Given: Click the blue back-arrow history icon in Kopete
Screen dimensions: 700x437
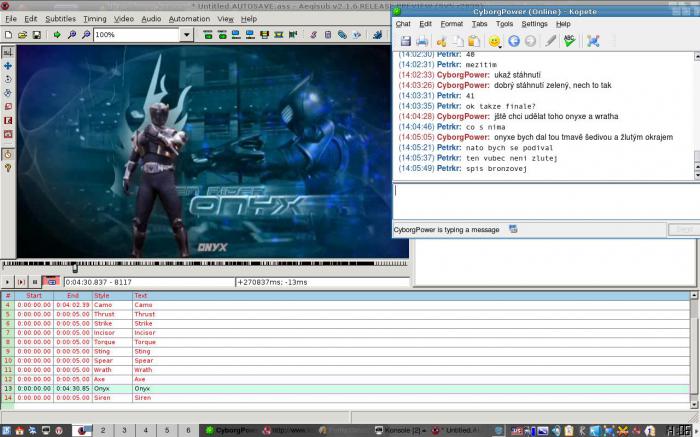Looking at the screenshot, I should [514, 41].
